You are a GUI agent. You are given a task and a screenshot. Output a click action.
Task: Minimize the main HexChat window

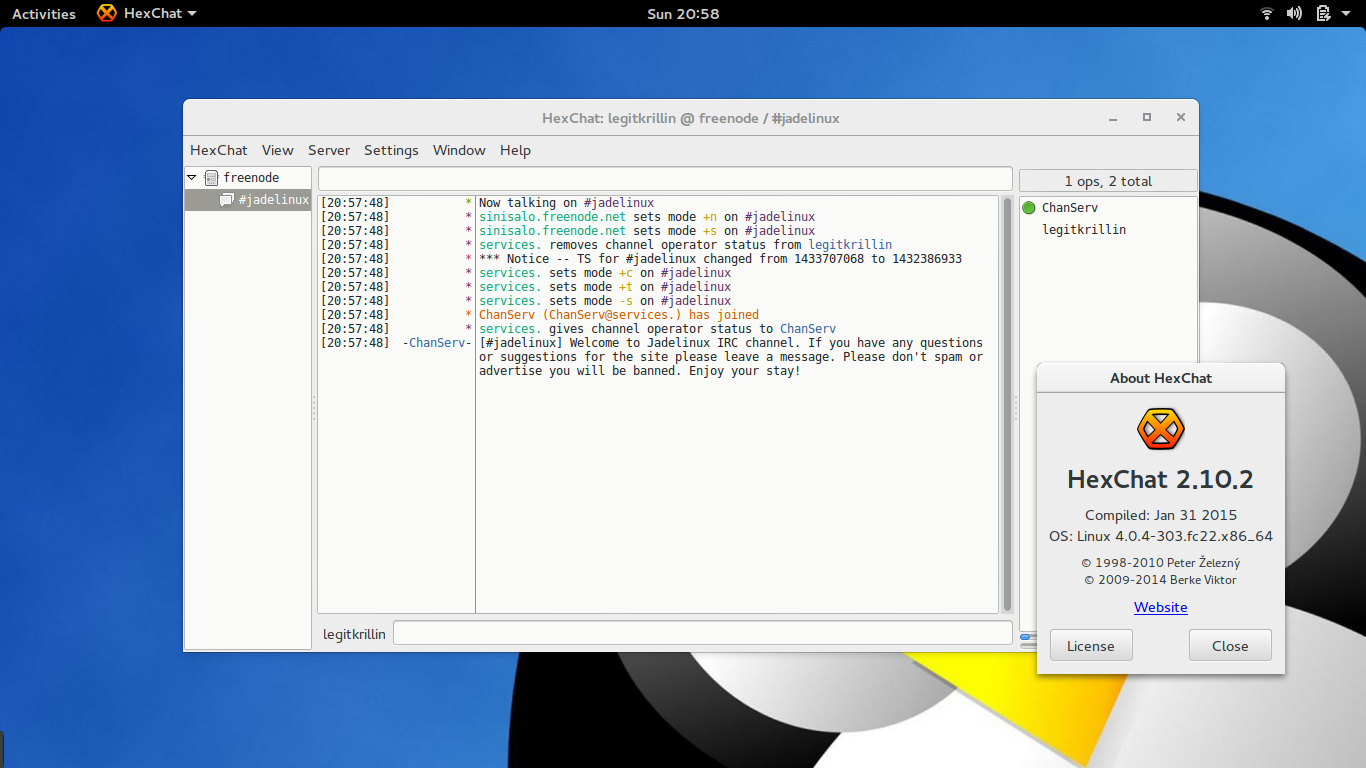pyautogui.click(x=1113, y=118)
